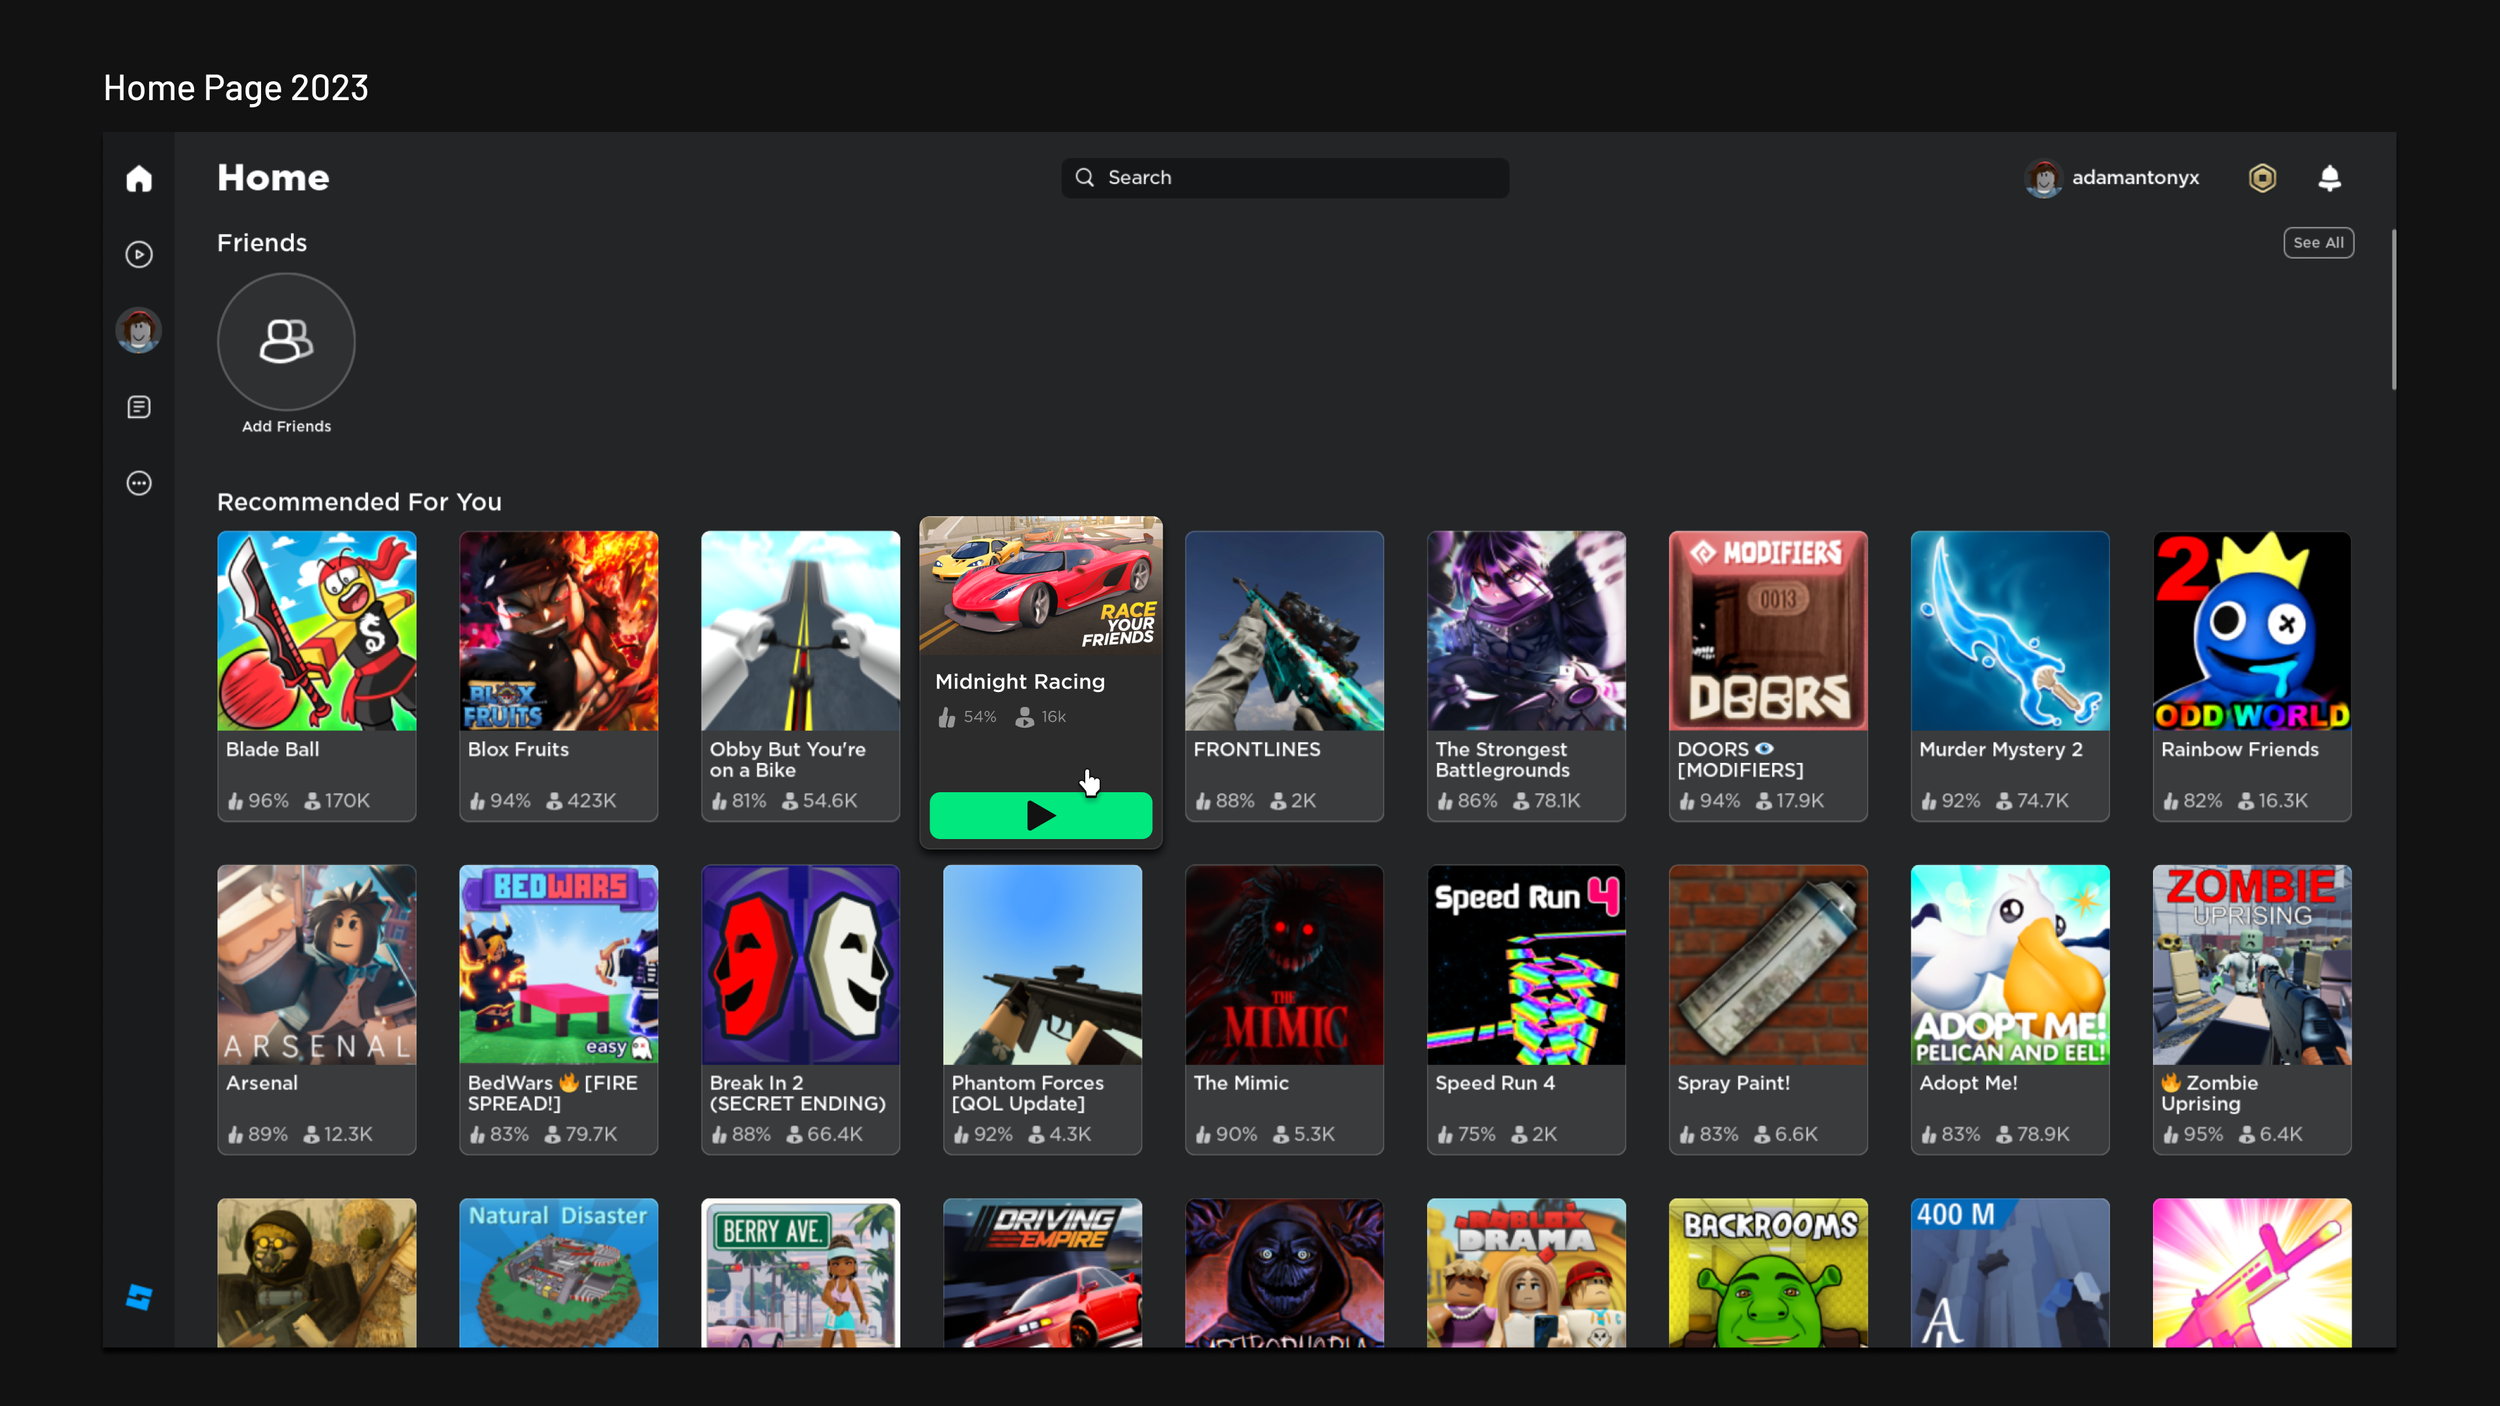Click the Home page title

pos(273,178)
